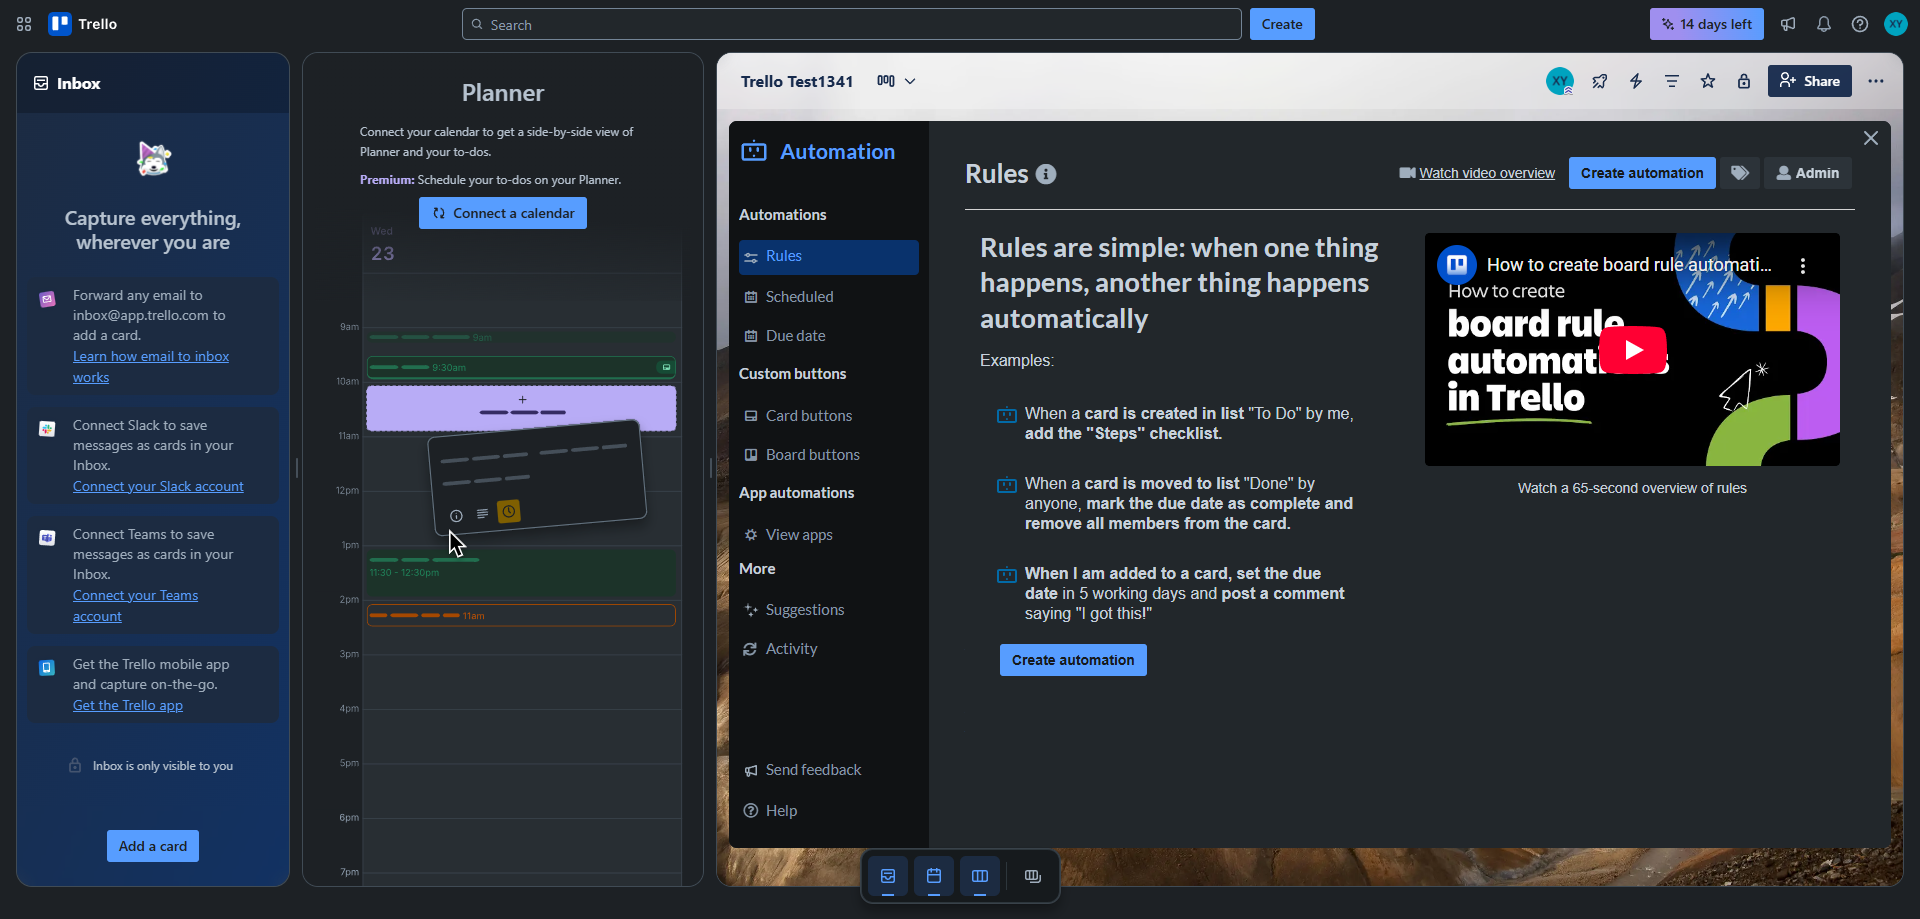Click Connect your Slack account link

[158, 486]
